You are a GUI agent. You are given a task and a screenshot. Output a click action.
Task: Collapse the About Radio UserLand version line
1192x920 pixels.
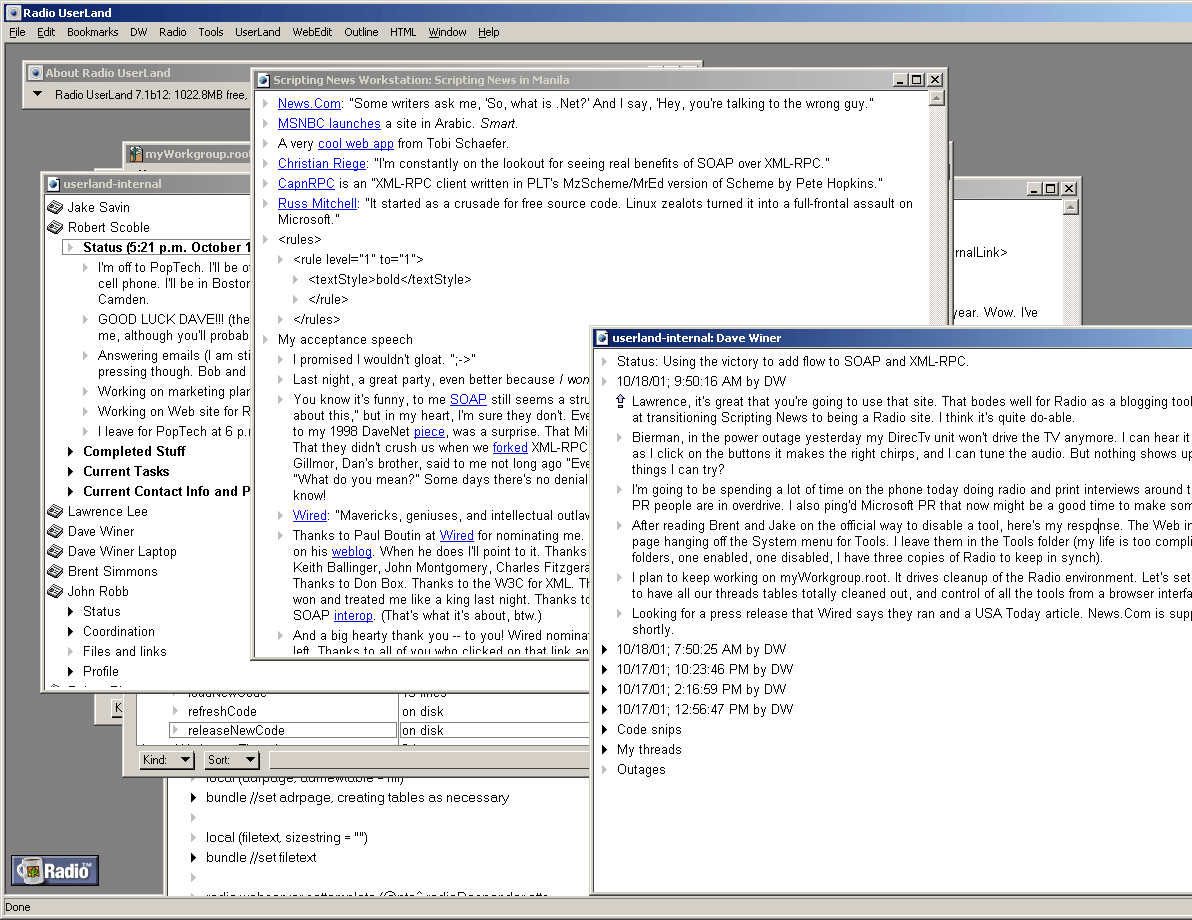(x=37, y=95)
